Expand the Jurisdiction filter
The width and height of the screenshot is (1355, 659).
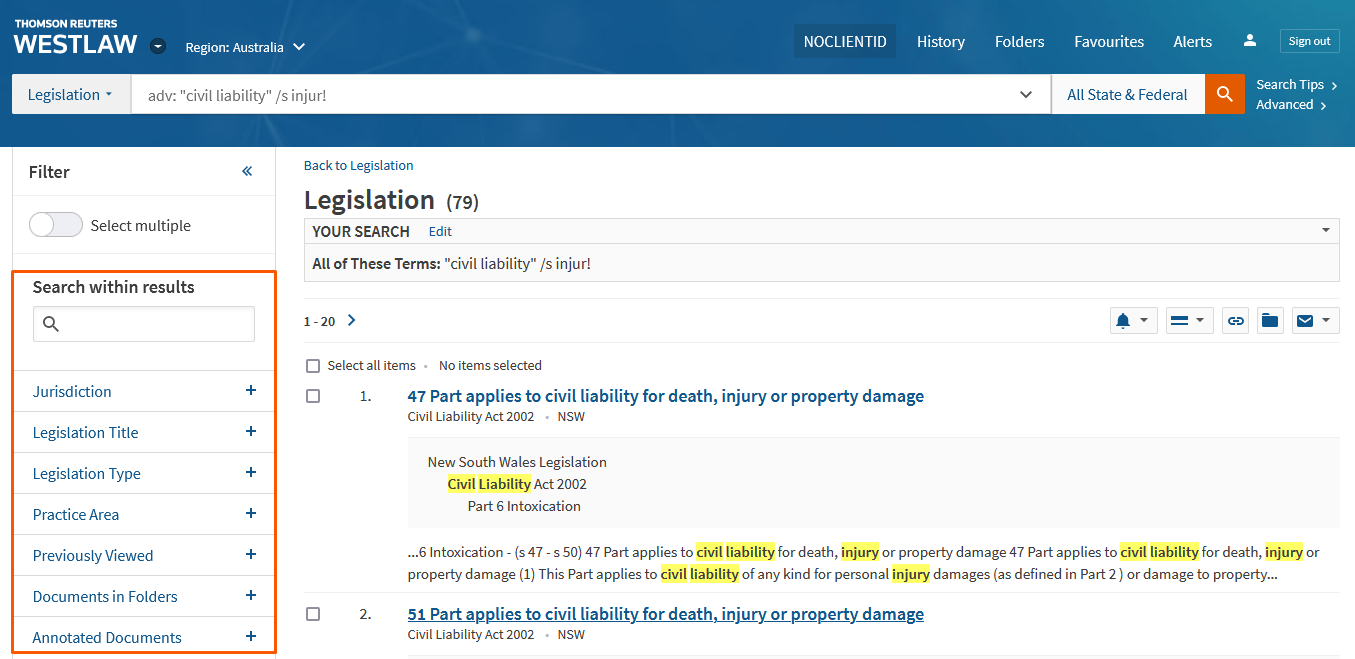(250, 391)
